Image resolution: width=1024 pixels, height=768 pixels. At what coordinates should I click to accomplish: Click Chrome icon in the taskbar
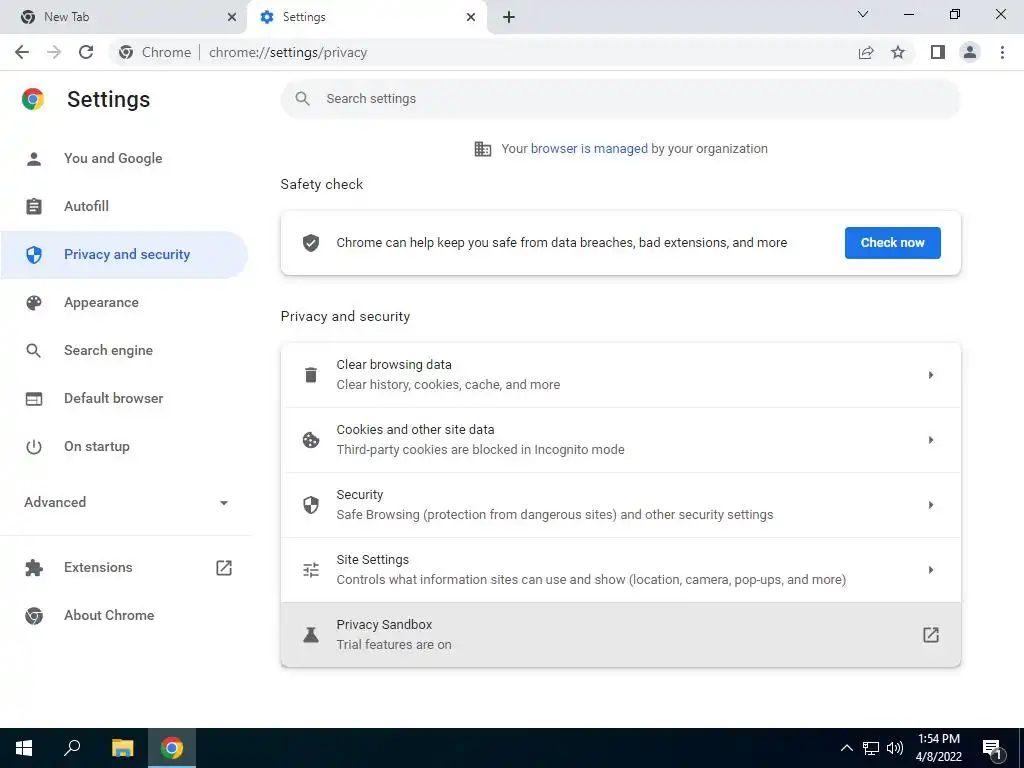pyautogui.click(x=172, y=748)
